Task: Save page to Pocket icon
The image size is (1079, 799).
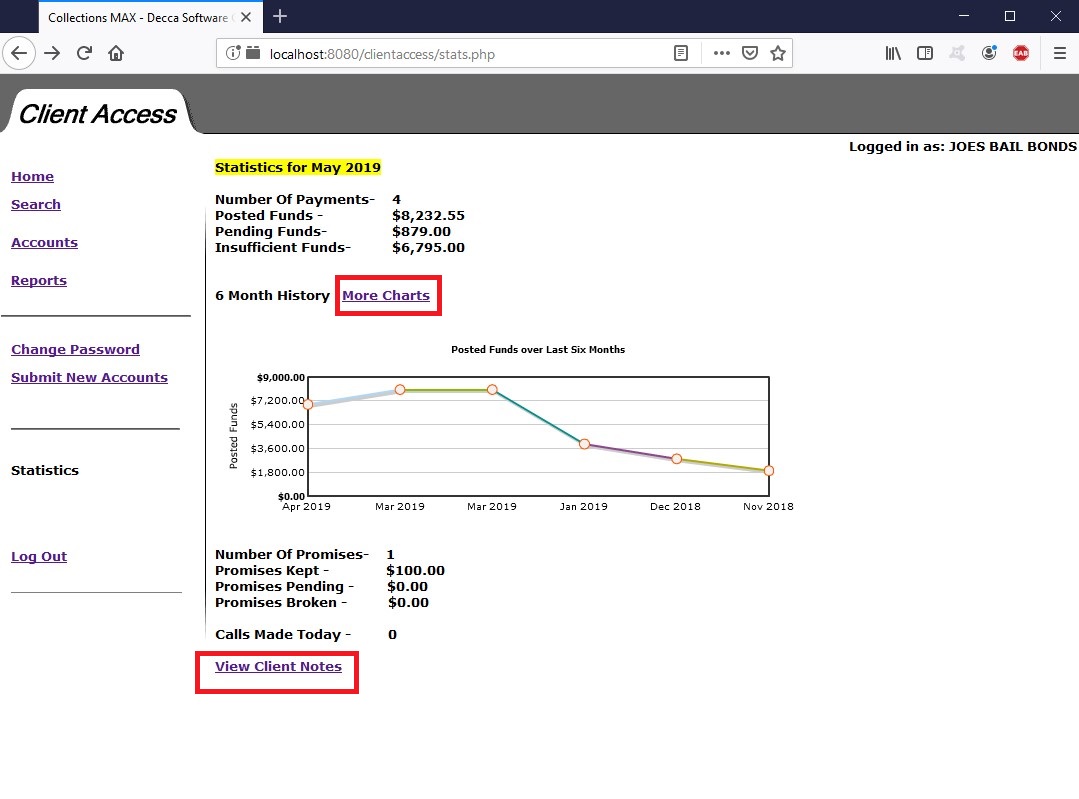Action: click(749, 53)
